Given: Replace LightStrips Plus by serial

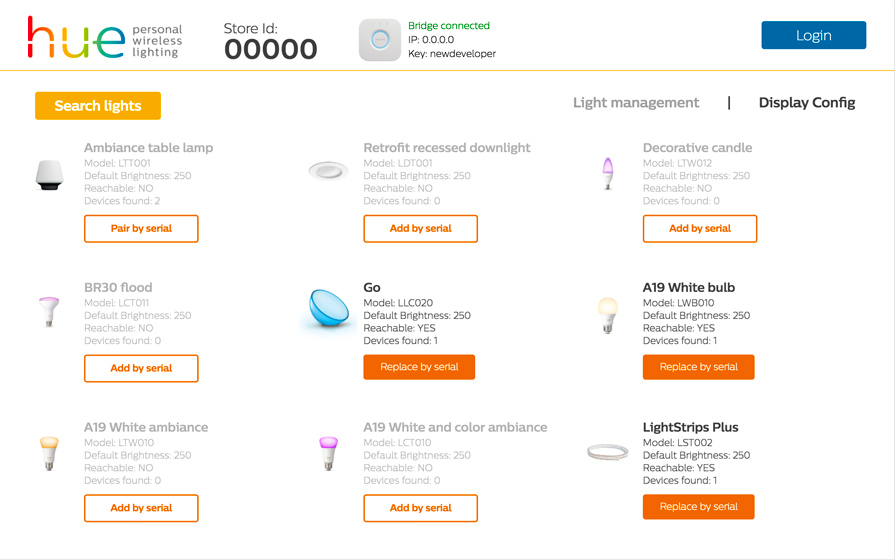Looking at the screenshot, I should pos(699,507).
